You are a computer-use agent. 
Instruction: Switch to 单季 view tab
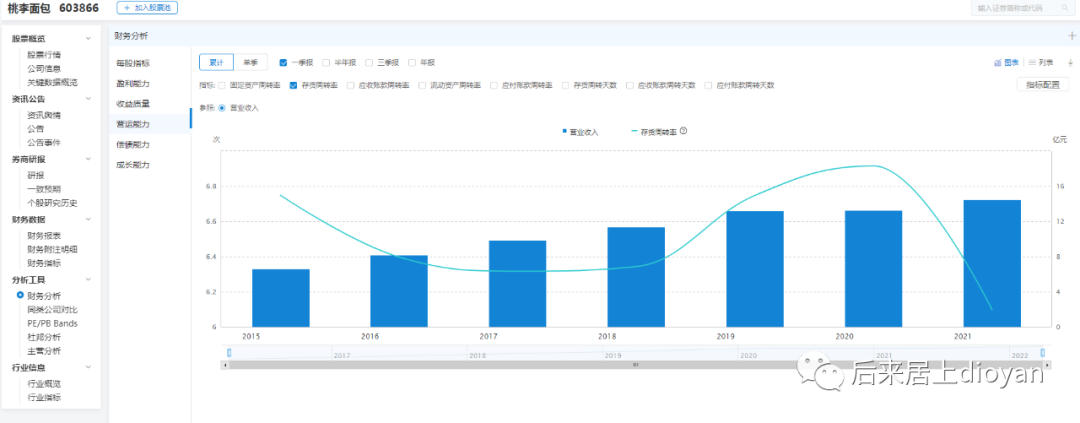pos(249,62)
